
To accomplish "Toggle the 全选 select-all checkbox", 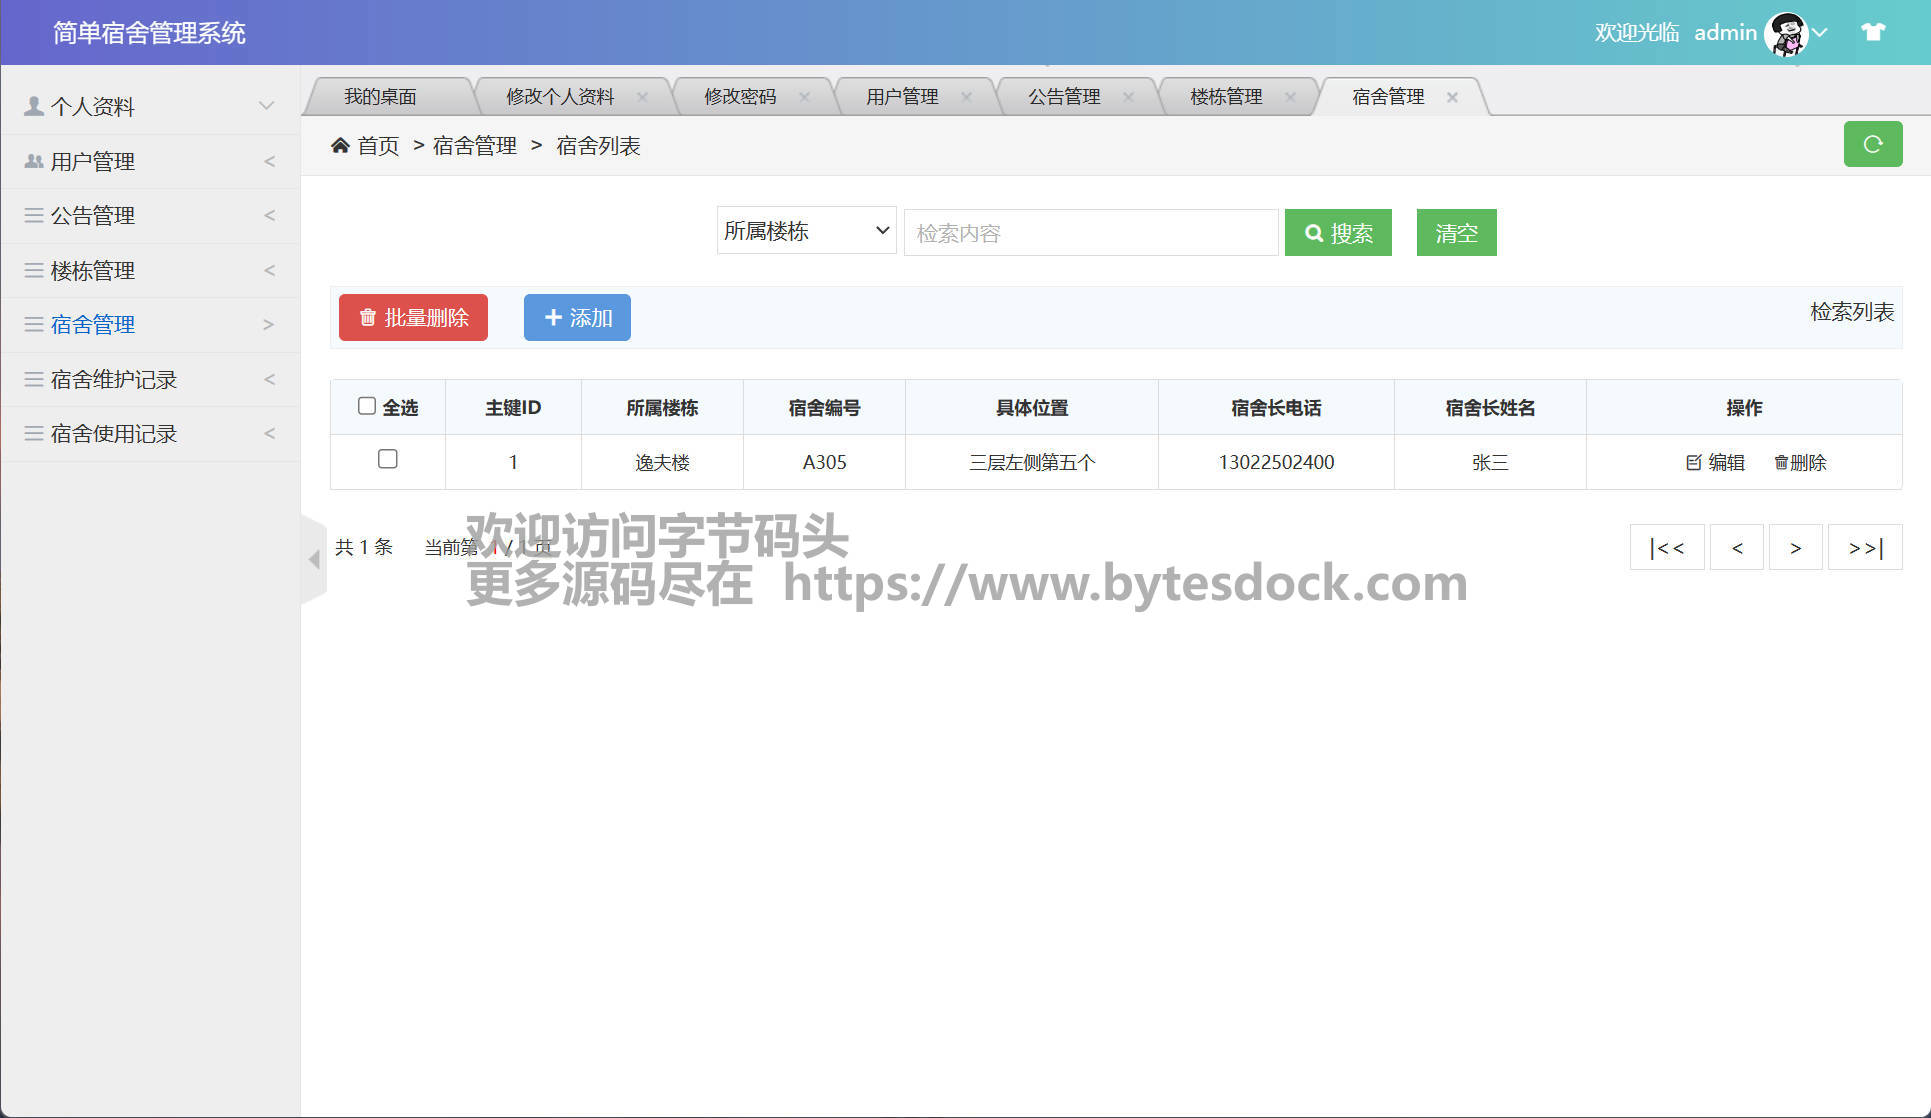I will (367, 406).
